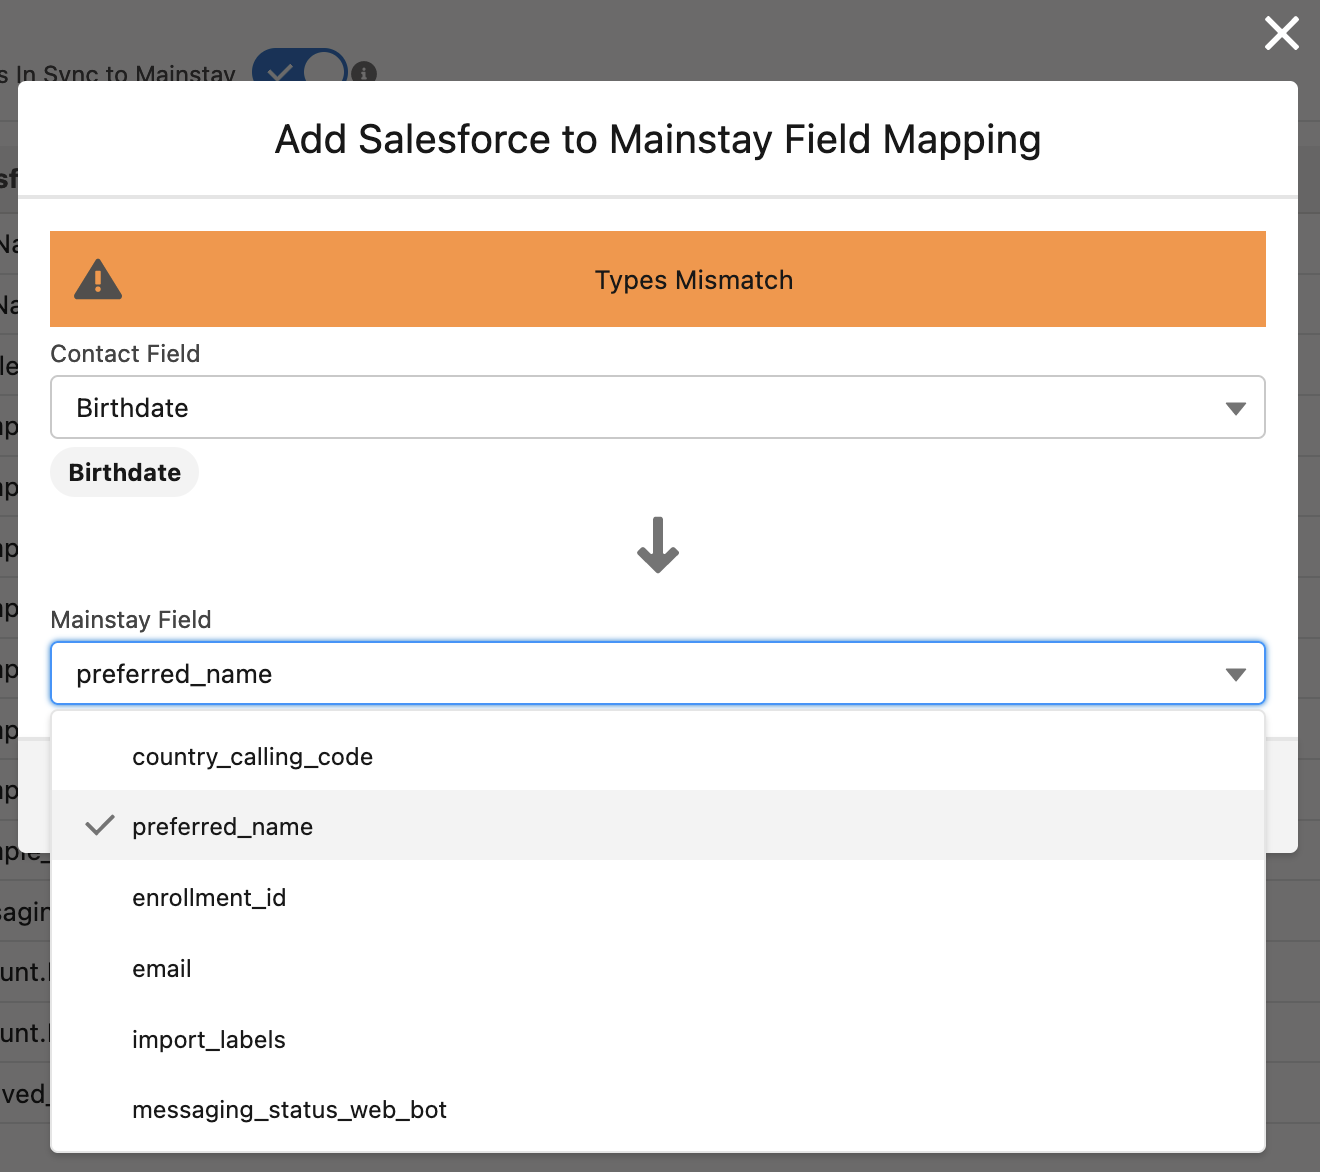Viewport: 1320px width, 1172px height.
Task: Toggle the Sync to Mainstay switch
Action: [x=300, y=67]
